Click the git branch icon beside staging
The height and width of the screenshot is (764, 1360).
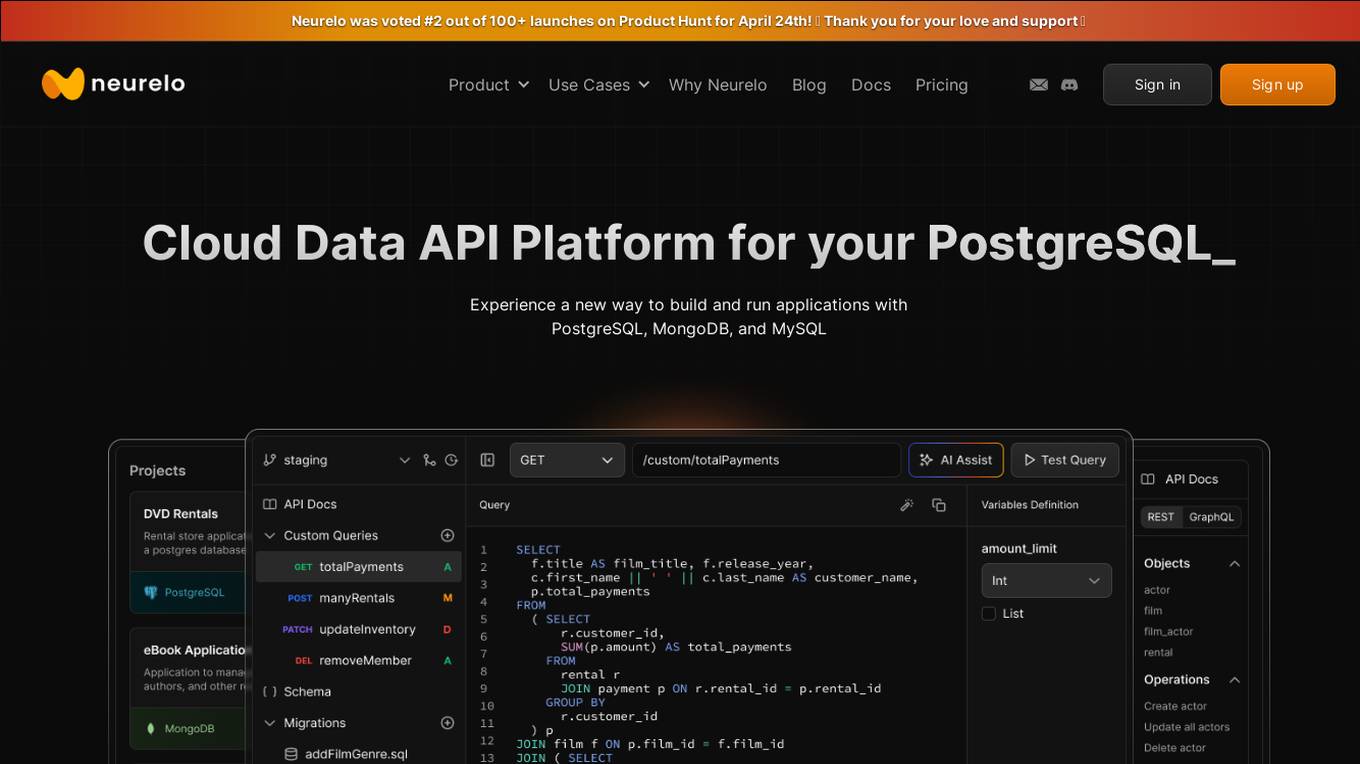pos(270,460)
